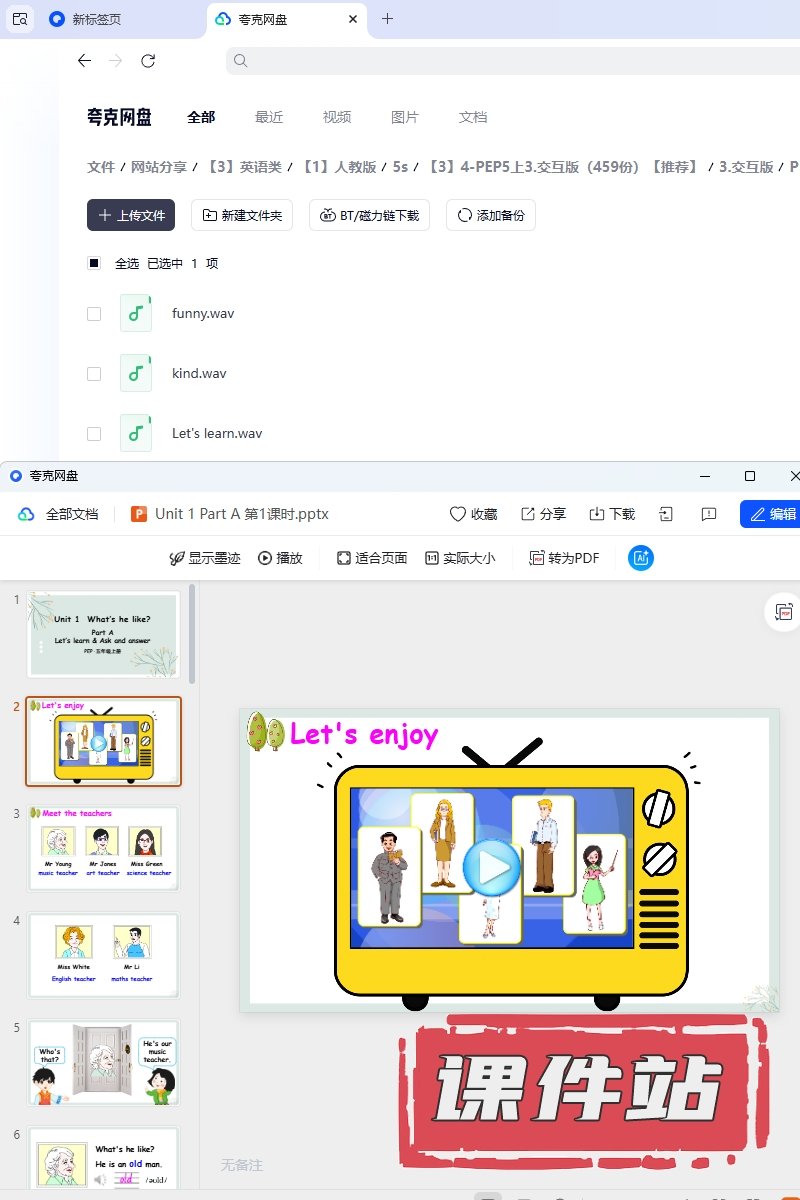Click the 上传文件 upload button

(x=131, y=215)
